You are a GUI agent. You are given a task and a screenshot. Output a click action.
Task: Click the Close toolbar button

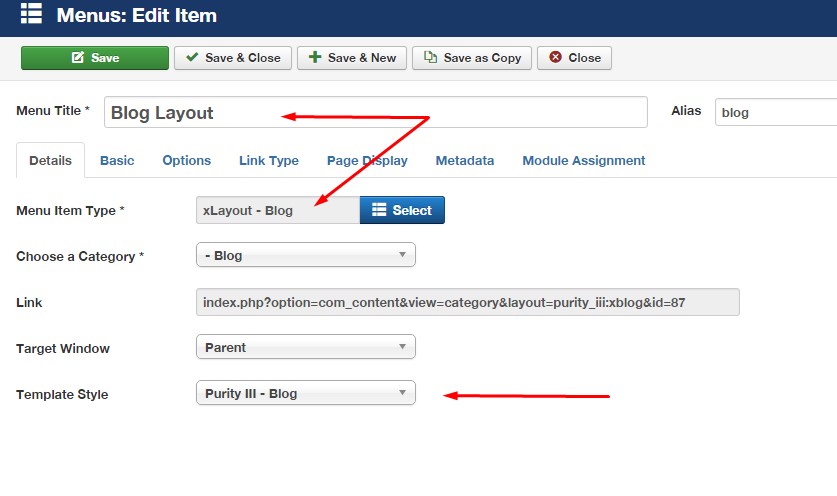[x=574, y=58]
